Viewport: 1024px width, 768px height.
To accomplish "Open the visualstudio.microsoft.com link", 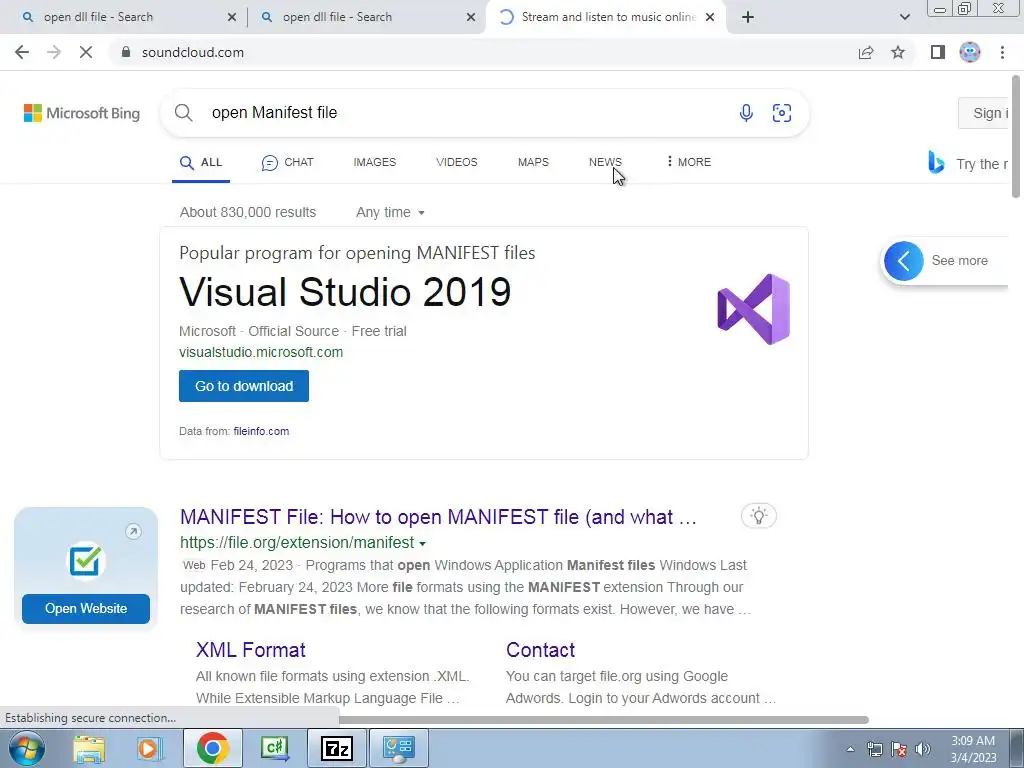I will coord(261,352).
